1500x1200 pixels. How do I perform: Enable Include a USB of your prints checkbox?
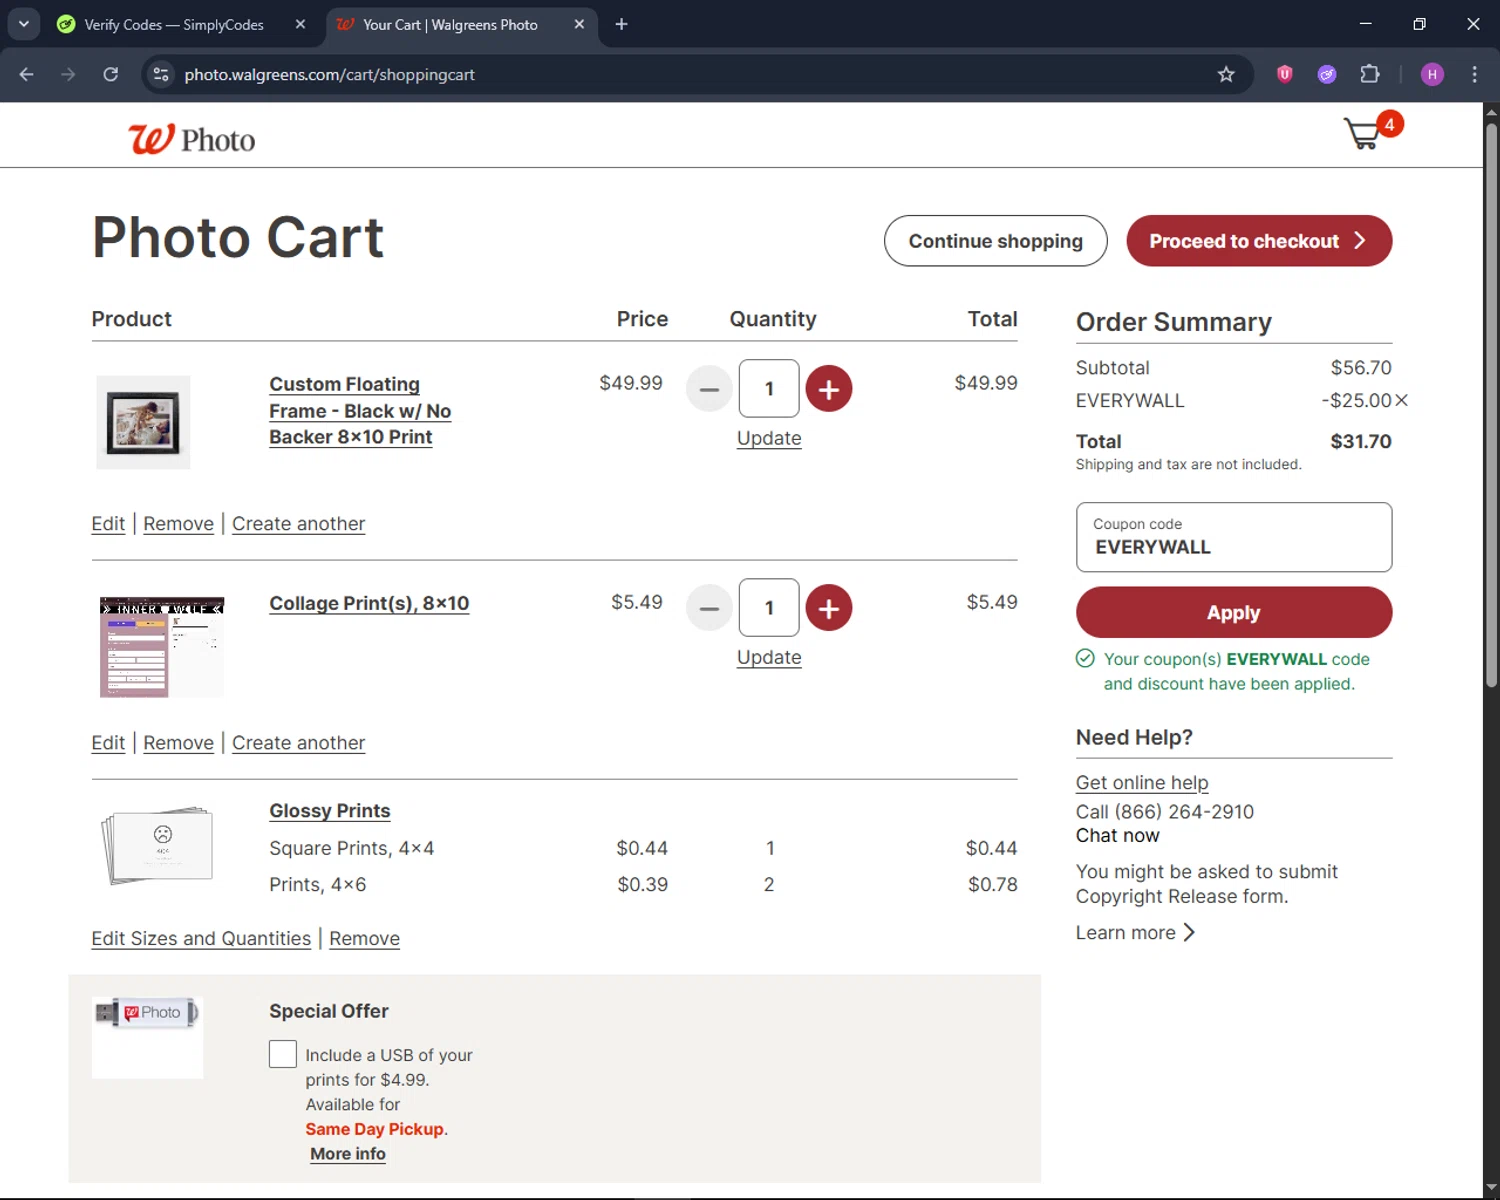(283, 1054)
